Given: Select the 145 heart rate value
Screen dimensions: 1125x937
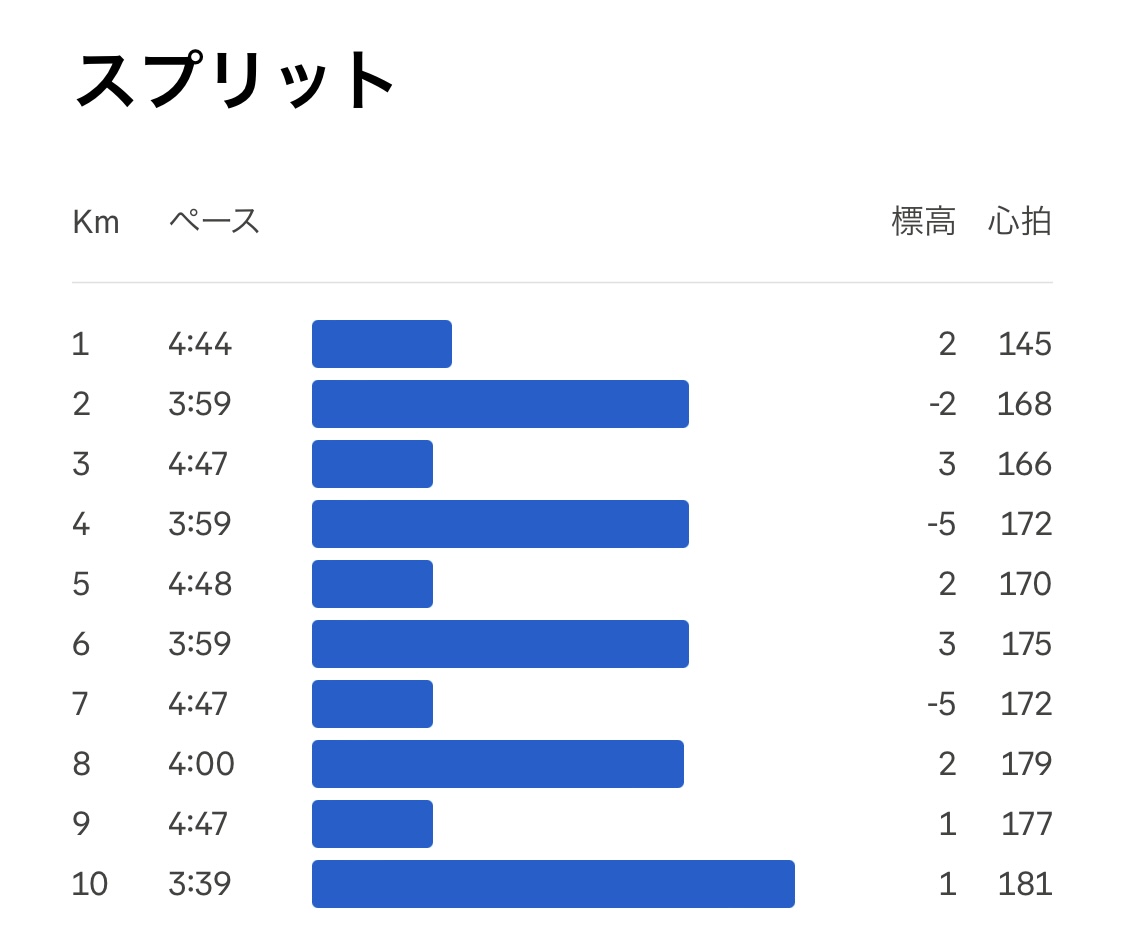Looking at the screenshot, I should pos(1025,344).
